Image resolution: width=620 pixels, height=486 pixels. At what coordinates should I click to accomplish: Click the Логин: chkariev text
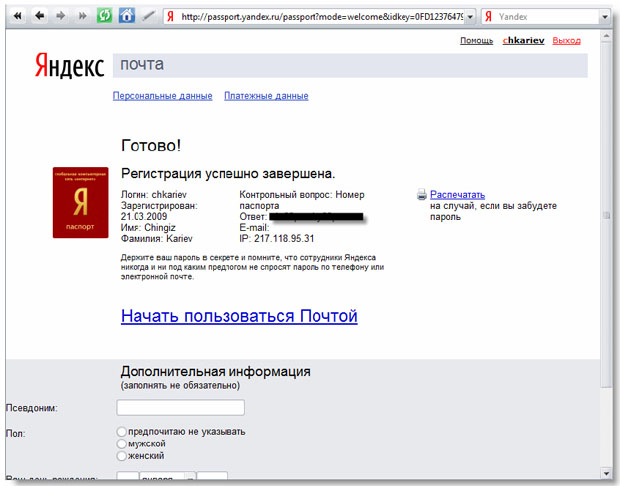tap(154, 195)
